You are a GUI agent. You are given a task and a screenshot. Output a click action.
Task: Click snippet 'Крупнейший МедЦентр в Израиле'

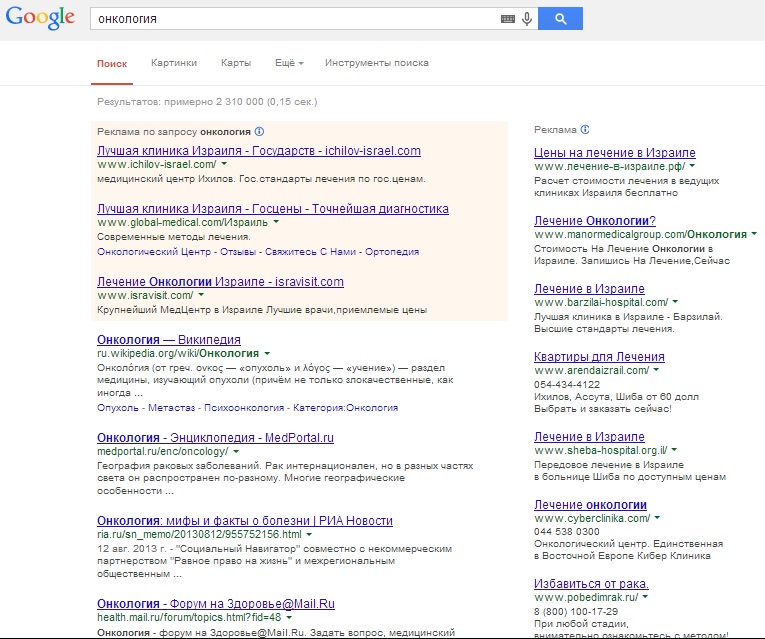180,310
